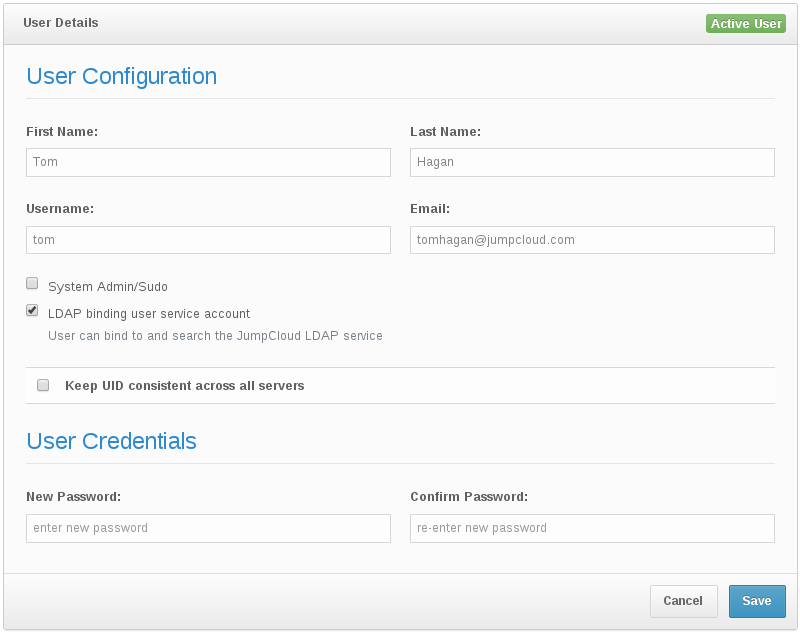Screen dimensions: 800x633
Task: Click the User Details panel title
Action: point(61,23)
